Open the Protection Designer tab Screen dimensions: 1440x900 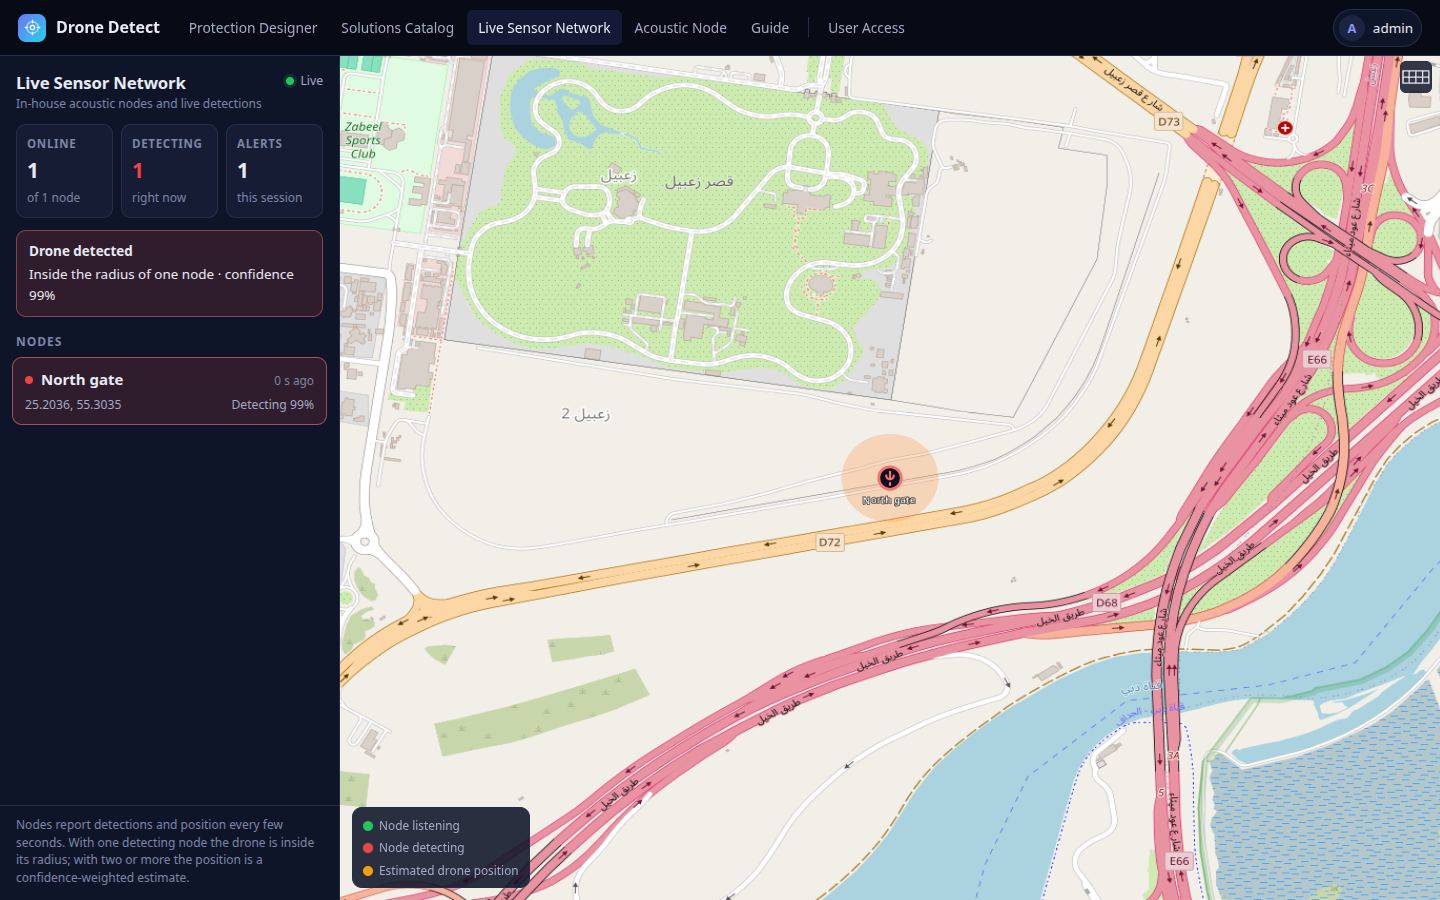(253, 28)
